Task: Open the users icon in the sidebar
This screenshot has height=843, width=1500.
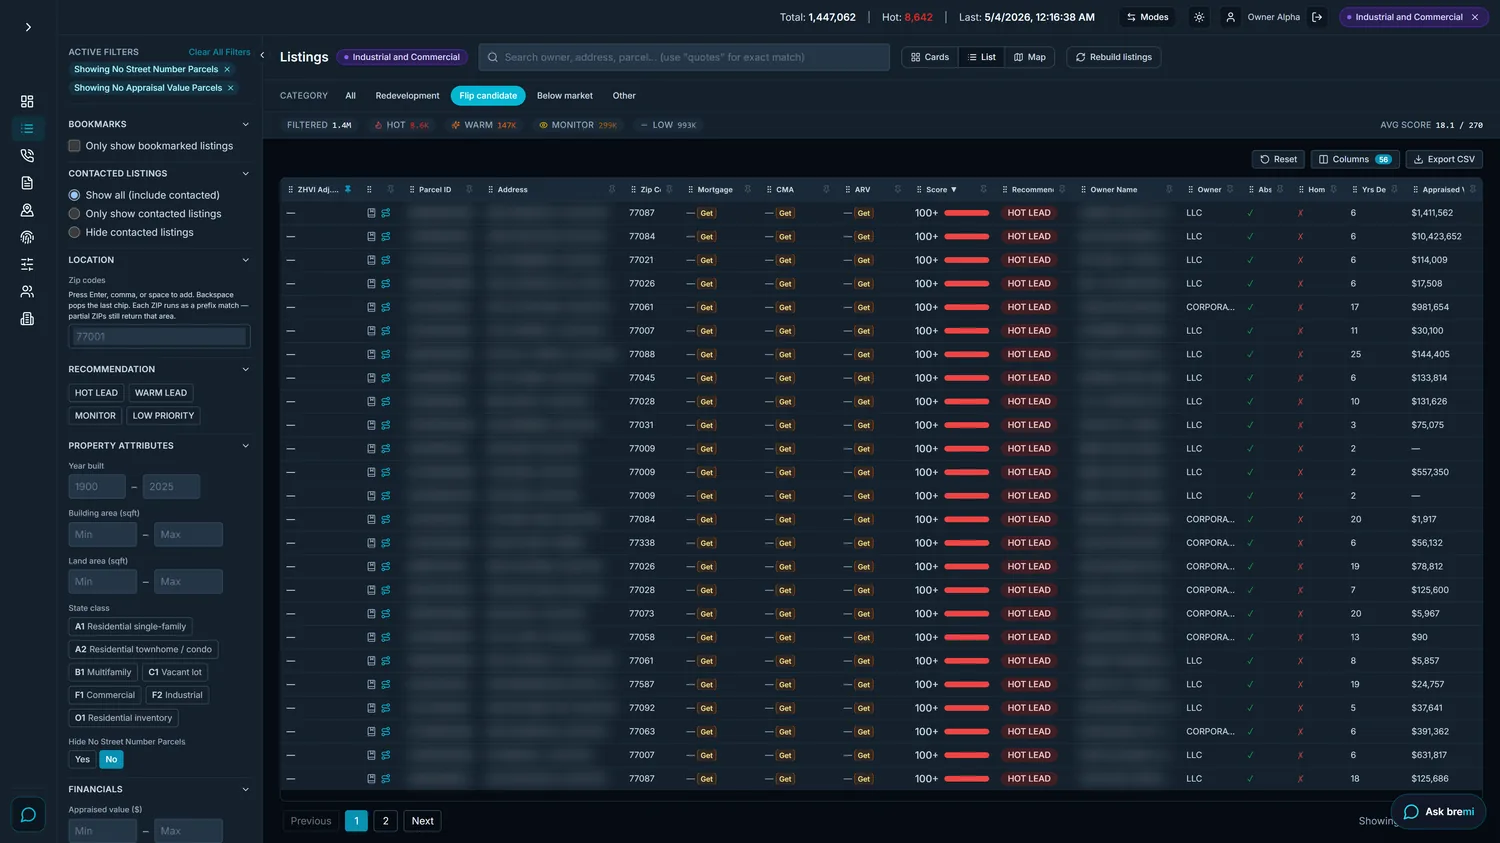Action: pos(27,291)
